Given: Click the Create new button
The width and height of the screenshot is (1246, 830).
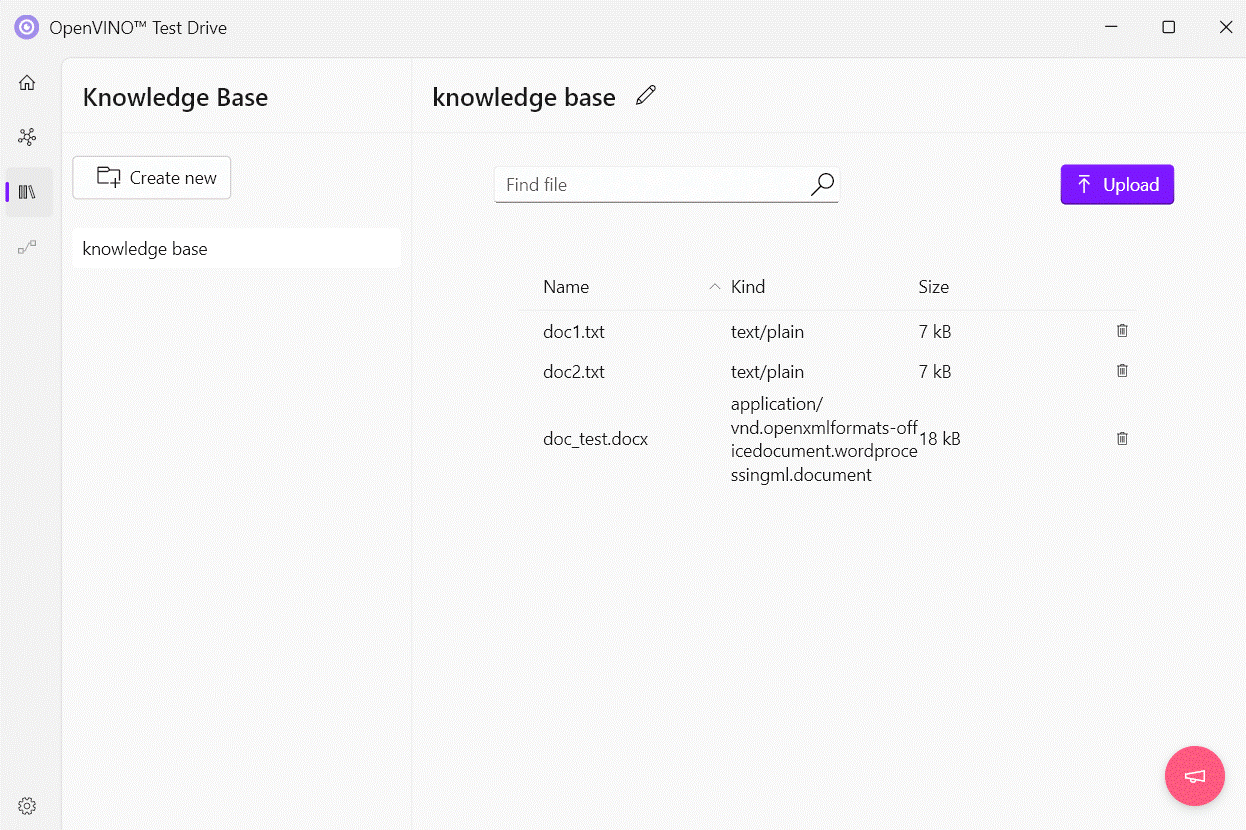Looking at the screenshot, I should (x=152, y=178).
